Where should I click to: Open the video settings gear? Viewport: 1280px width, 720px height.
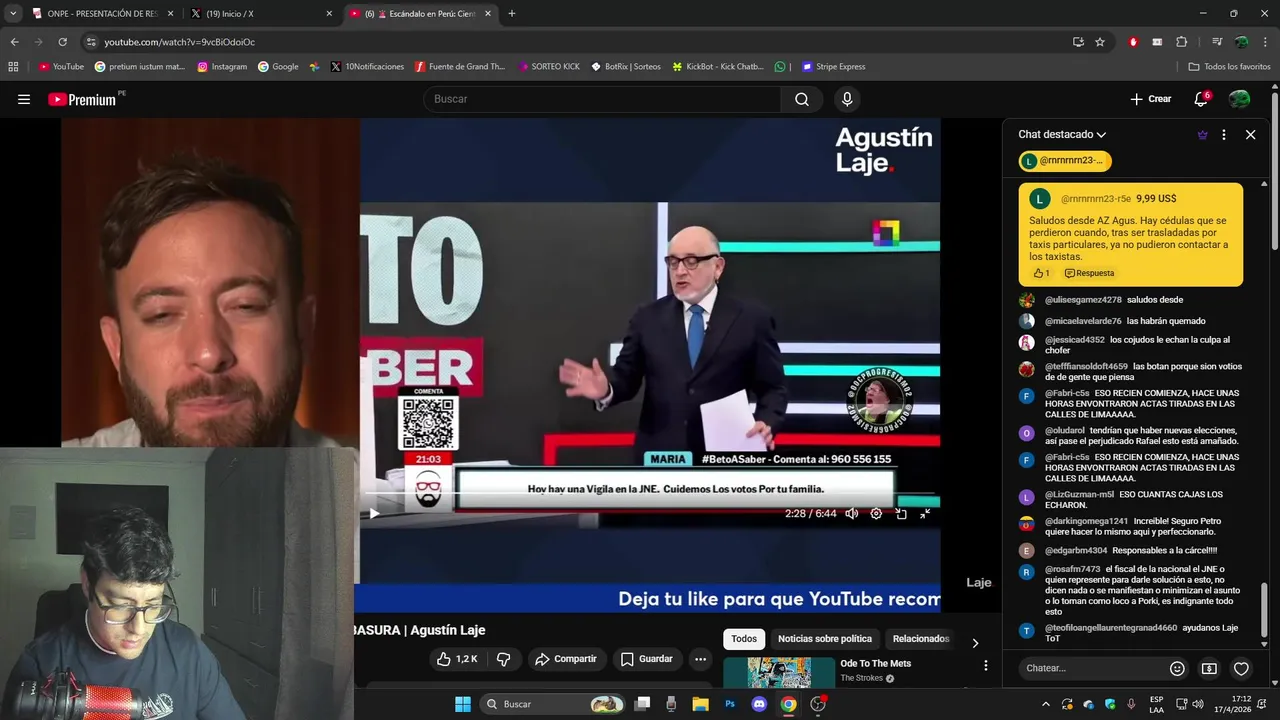tap(876, 513)
